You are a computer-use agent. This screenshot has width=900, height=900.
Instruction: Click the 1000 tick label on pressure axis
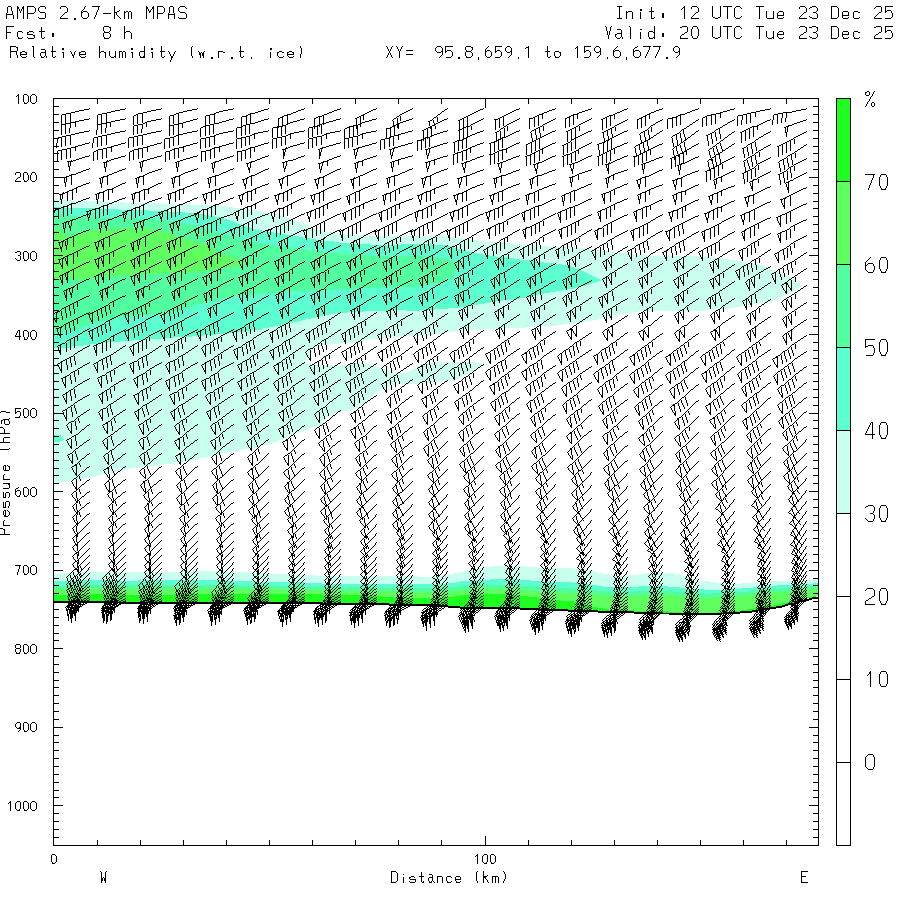tap(23, 806)
